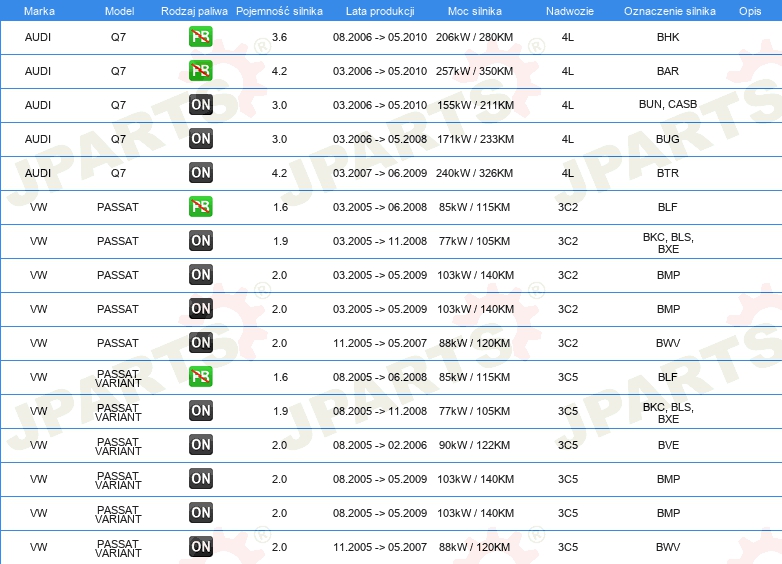Click the Rodzaj paliwa column header
782x564 pixels.
(x=194, y=11)
